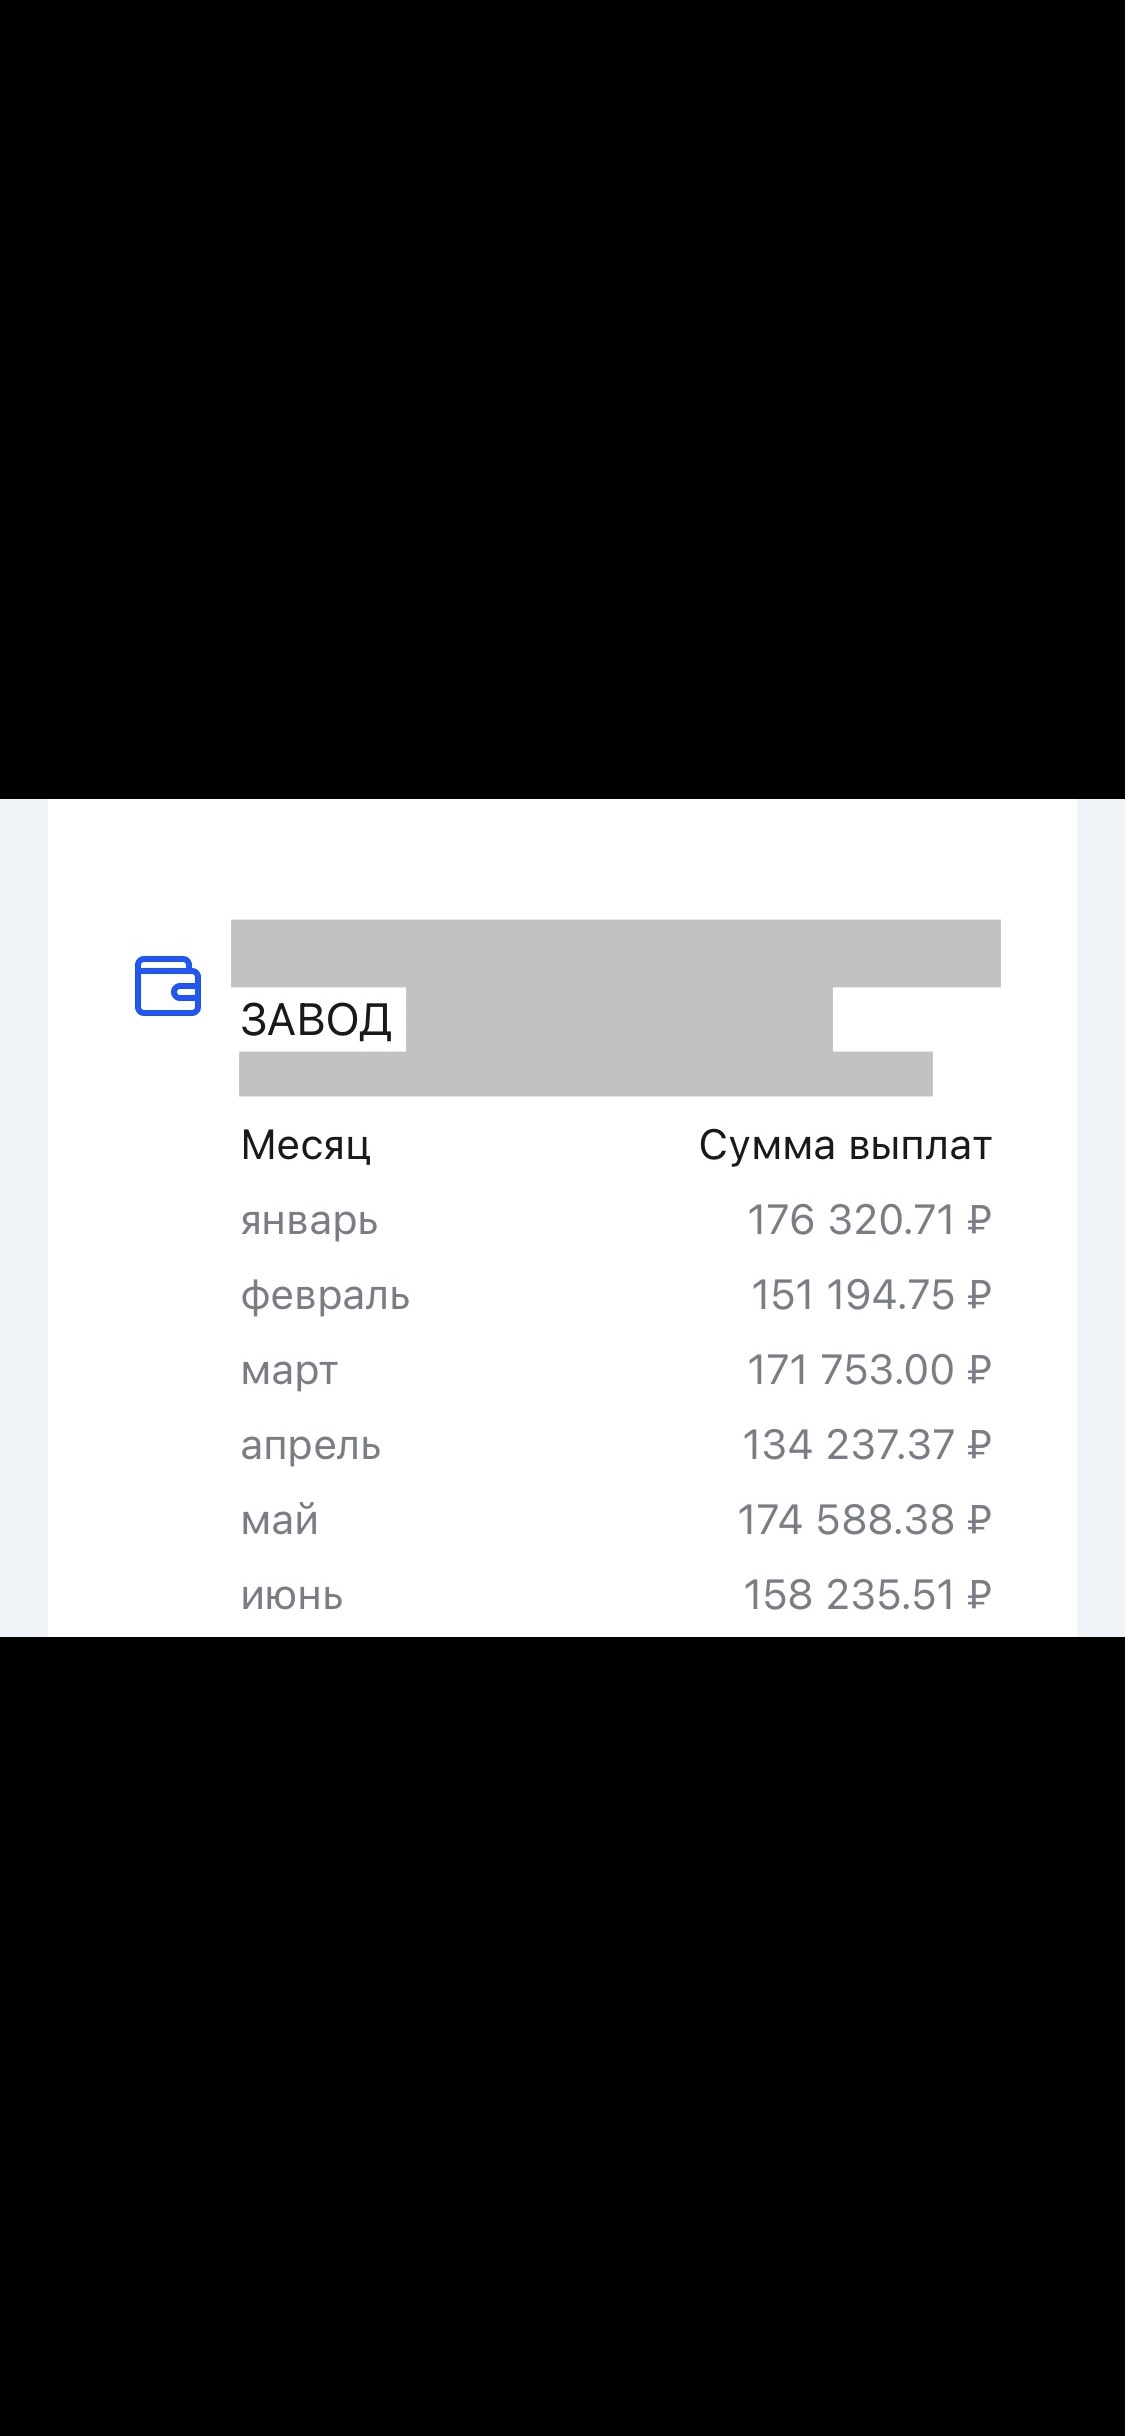1125x2436 pixels.
Task: Tap the gray redacted block right of ЗАВОД
Action: [x=619, y=1020]
